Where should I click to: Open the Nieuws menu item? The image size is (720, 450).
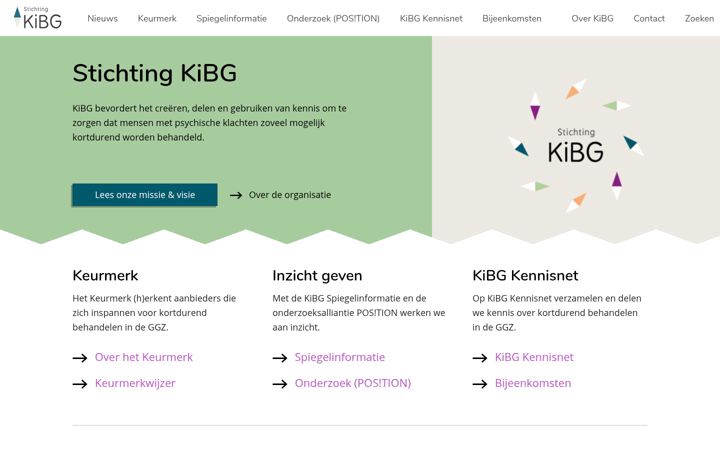[102, 19]
